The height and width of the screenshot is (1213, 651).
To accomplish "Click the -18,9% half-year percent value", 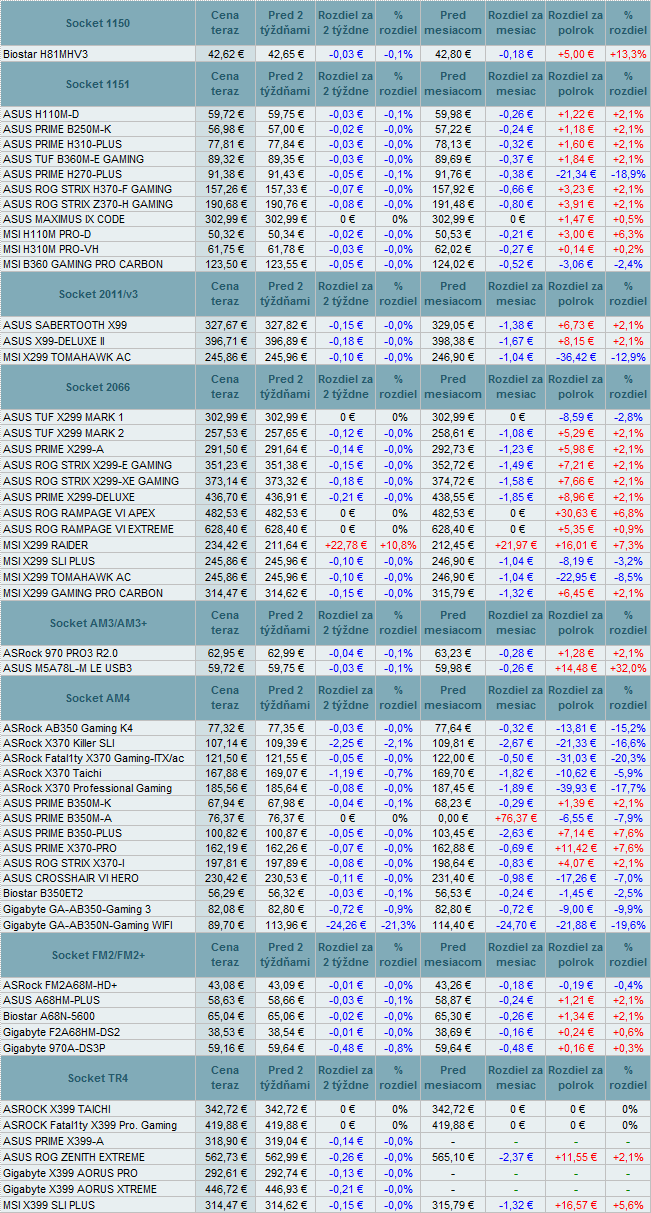I will [628, 174].
